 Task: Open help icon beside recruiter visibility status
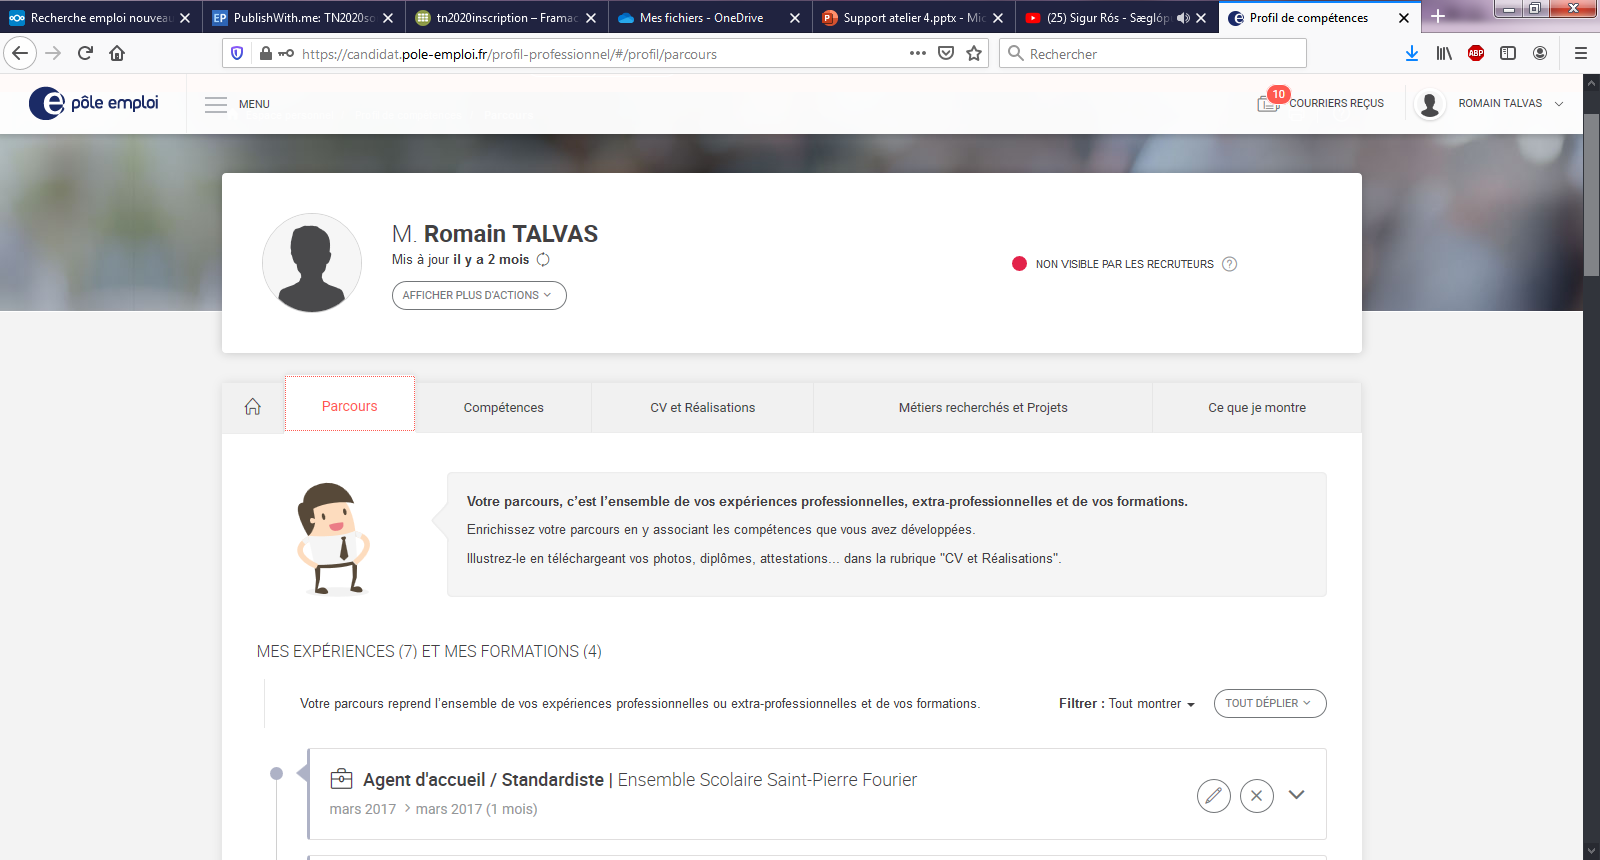point(1230,264)
